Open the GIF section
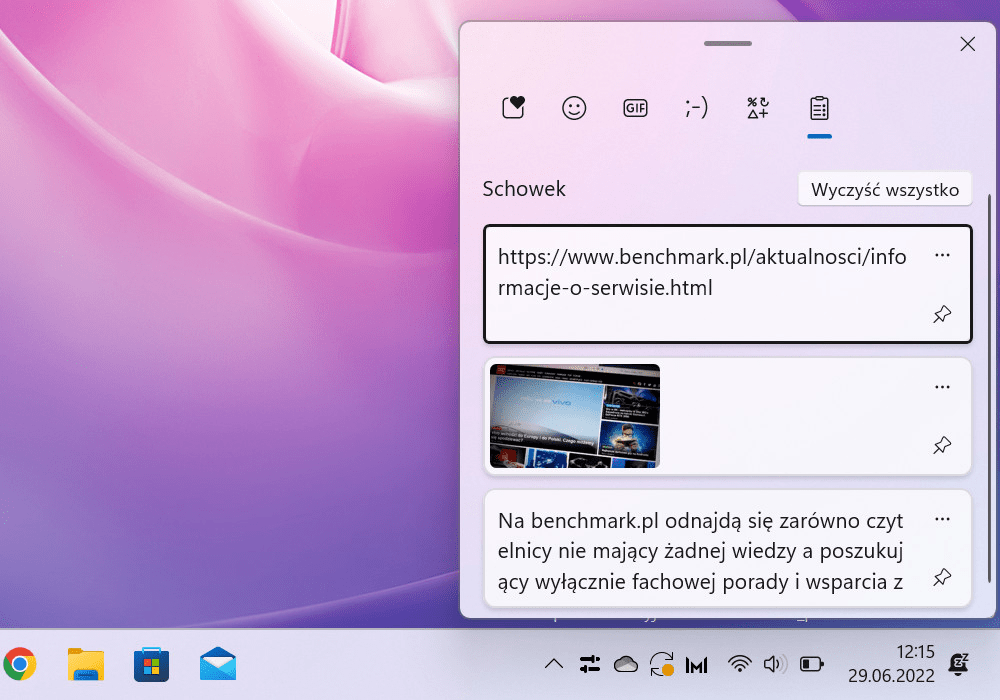Image resolution: width=1000 pixels, height=700 pixels. click(x=635, y=108)
